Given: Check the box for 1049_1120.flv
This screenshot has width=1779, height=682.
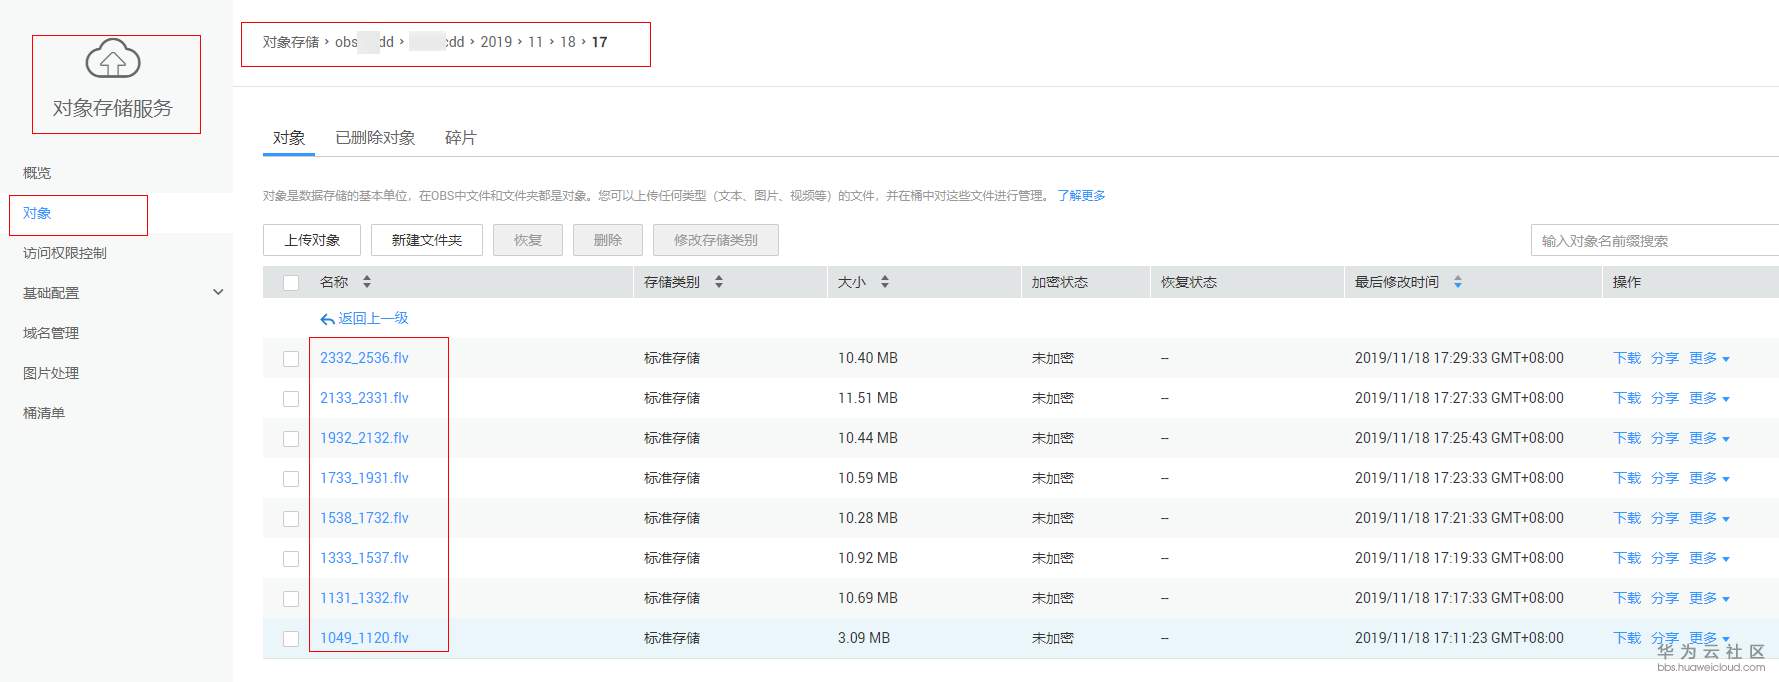Looking at the screenshot, I should click(x=291, y=639).
